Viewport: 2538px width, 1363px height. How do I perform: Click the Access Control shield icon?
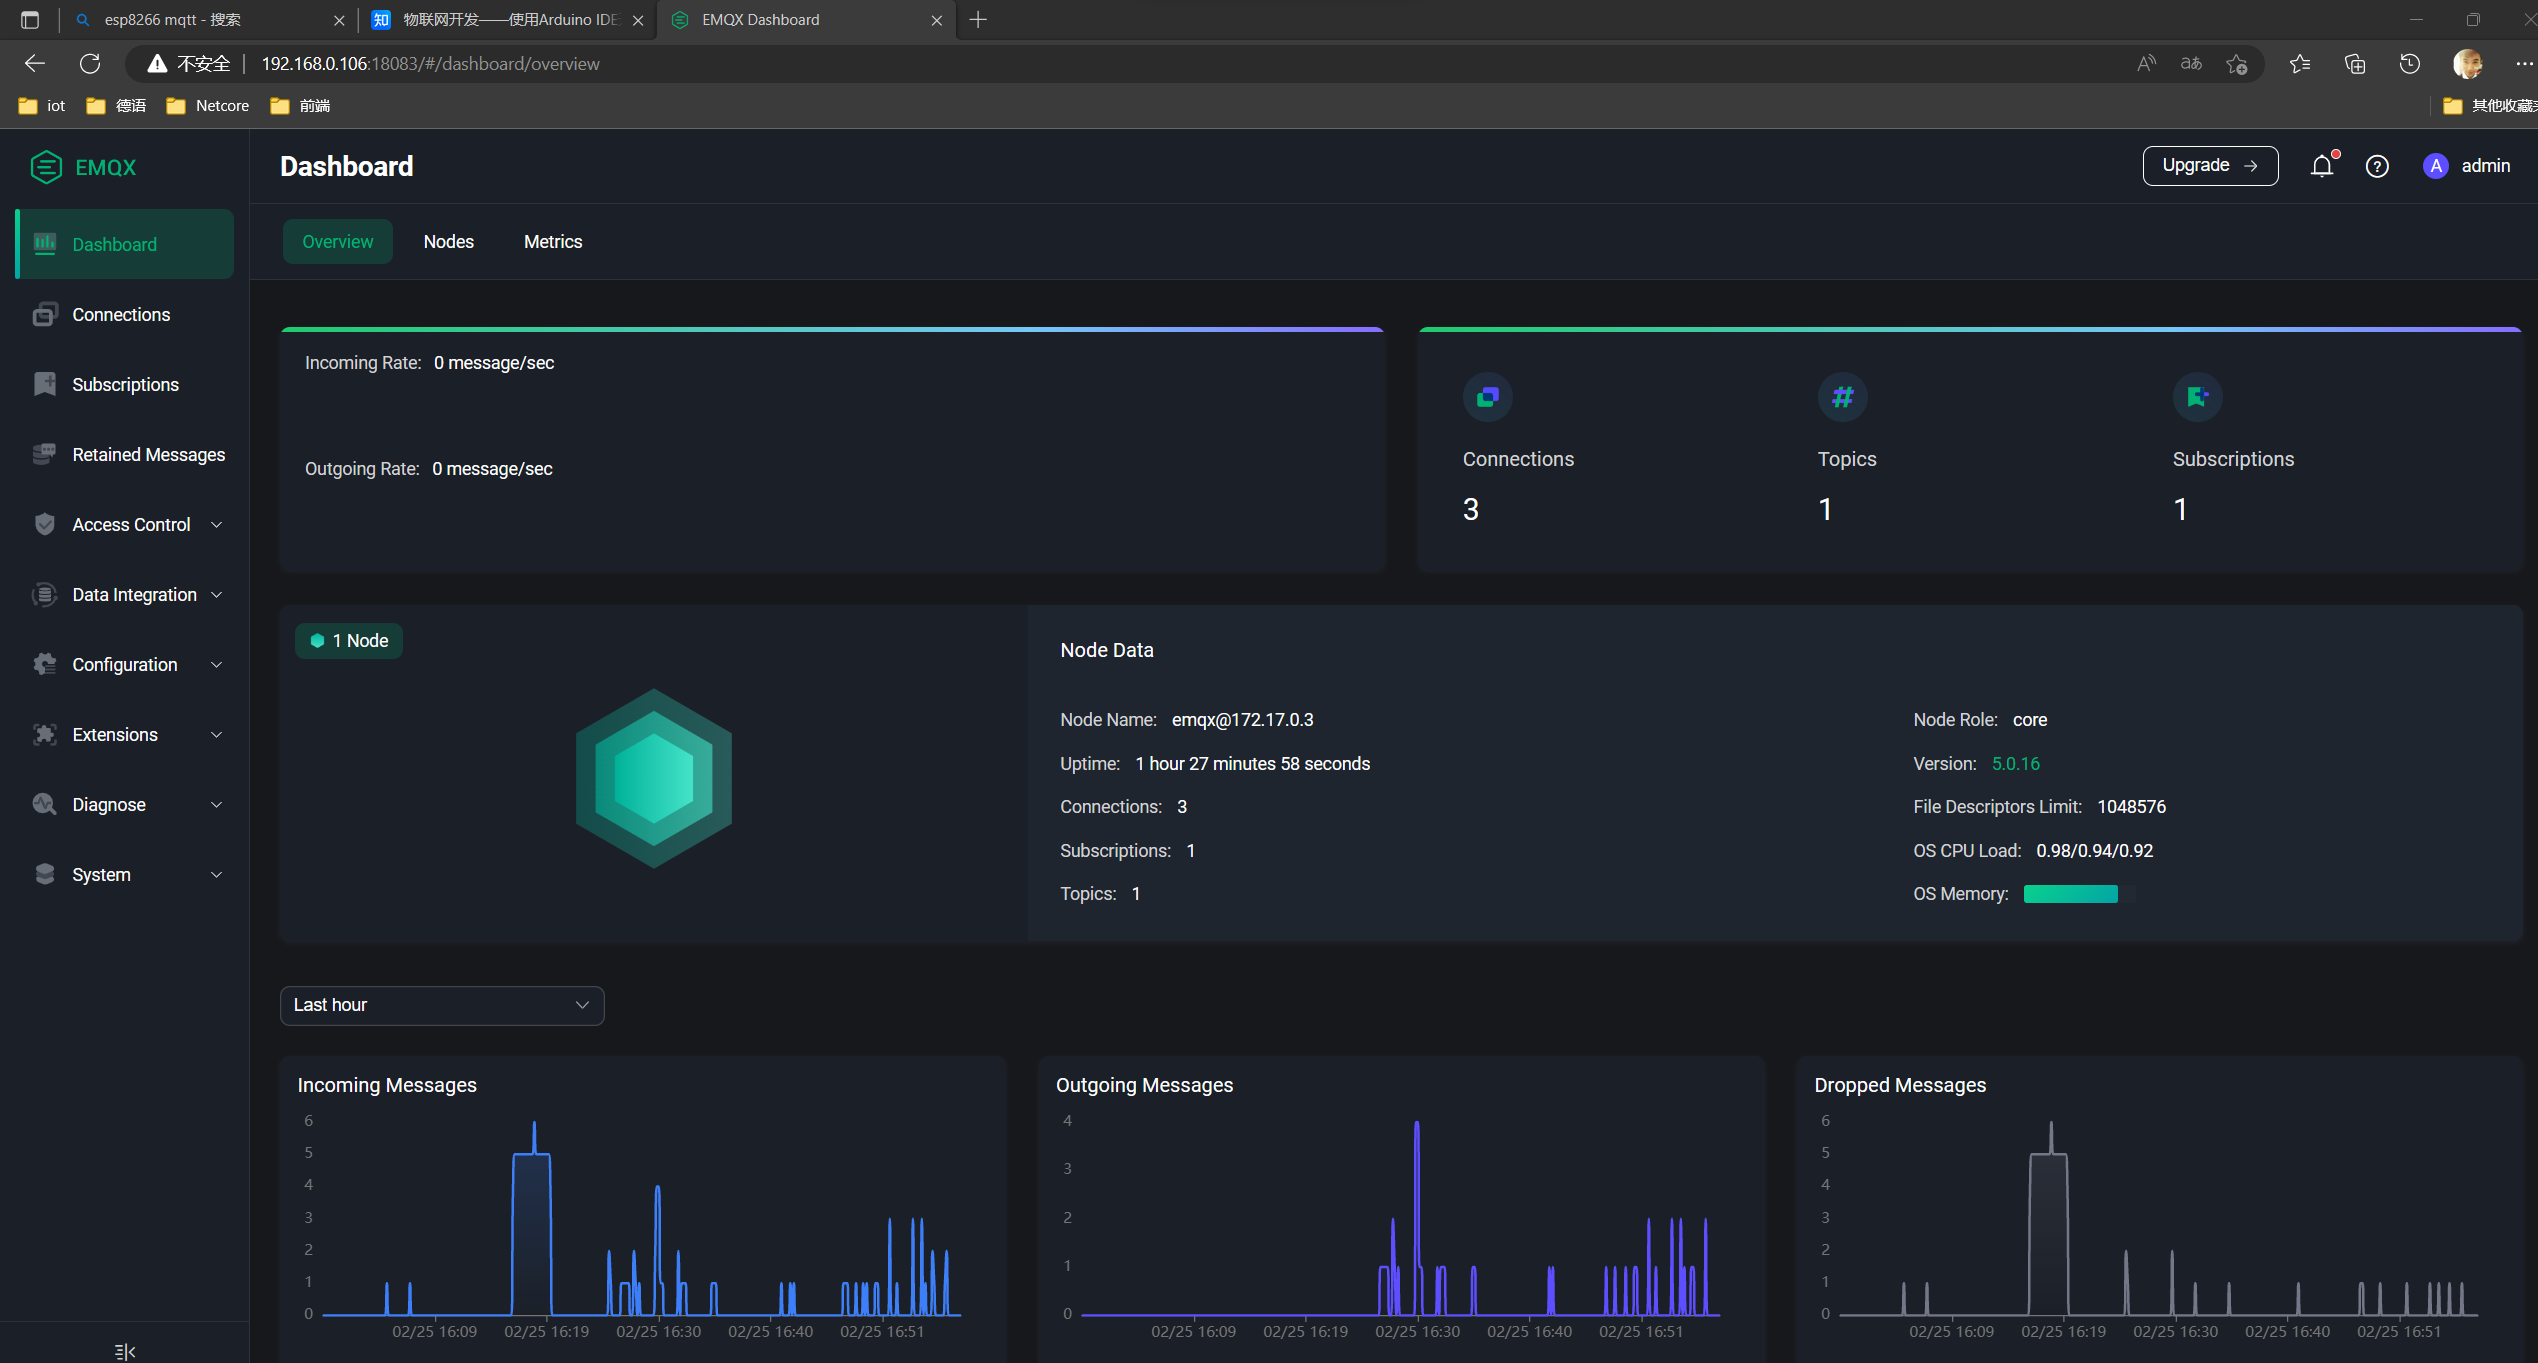45,524
